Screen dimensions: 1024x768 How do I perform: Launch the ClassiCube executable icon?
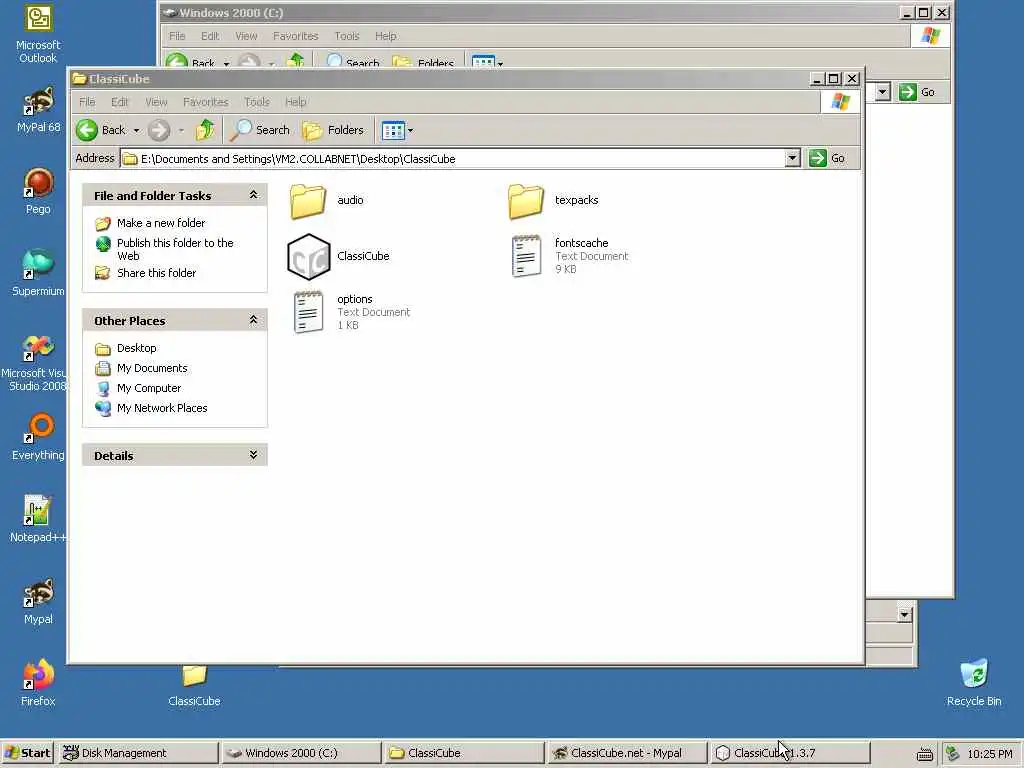(308, 257)
